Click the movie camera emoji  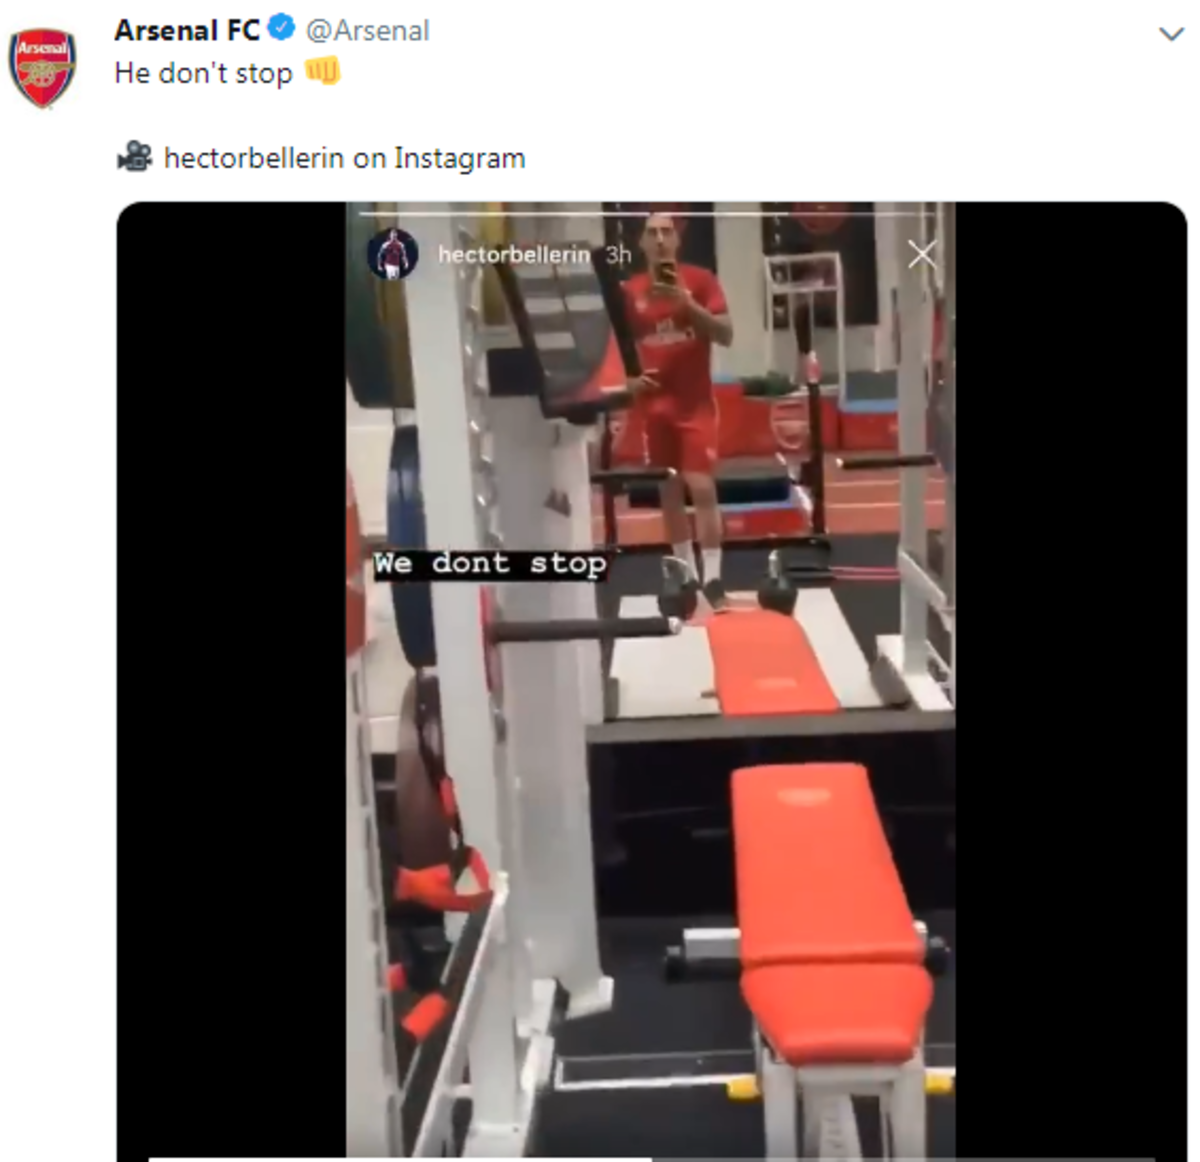[134, 157]
